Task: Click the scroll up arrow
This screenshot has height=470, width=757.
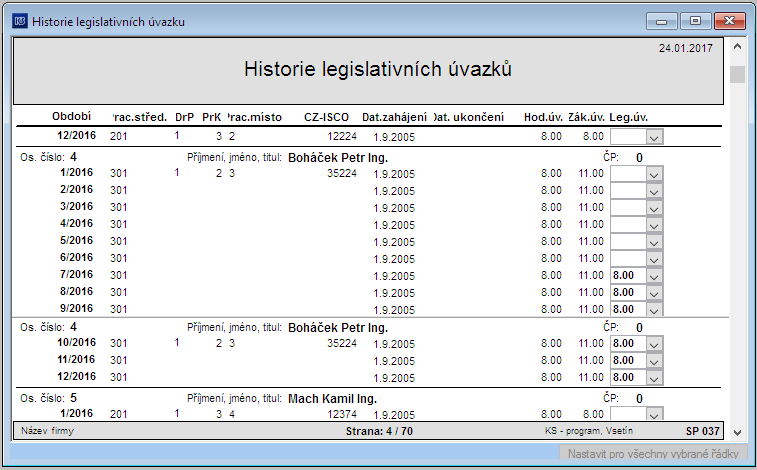Action: pos(737,47)
